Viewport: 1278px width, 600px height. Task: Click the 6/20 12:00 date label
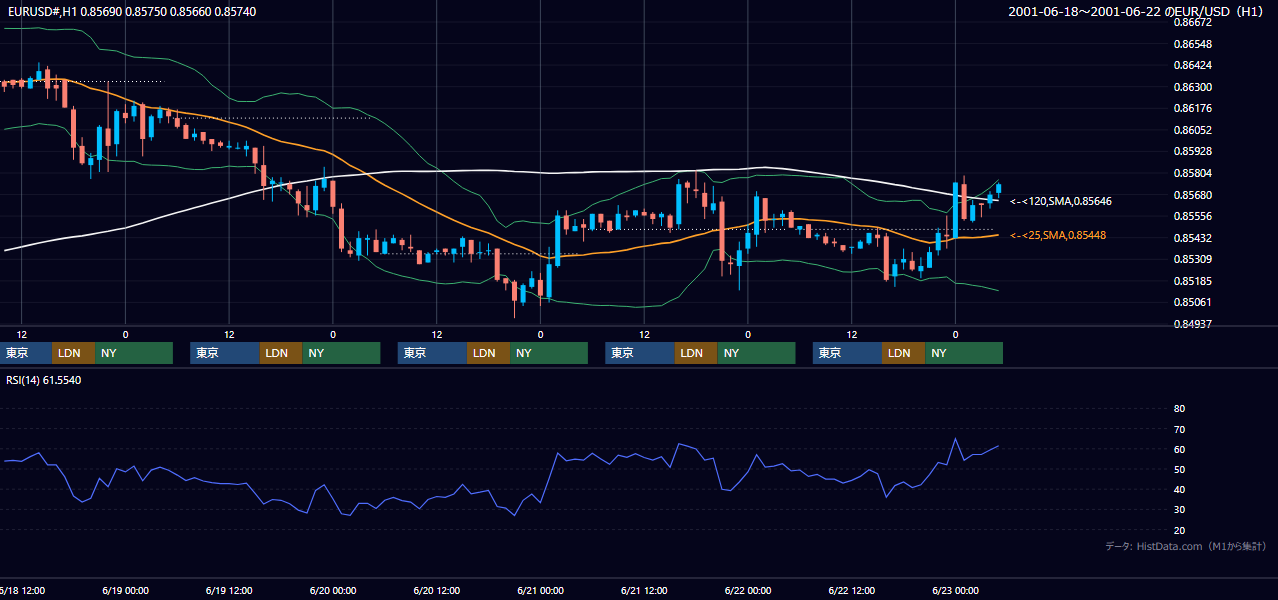pyautogui.click(x=437, y=590)
